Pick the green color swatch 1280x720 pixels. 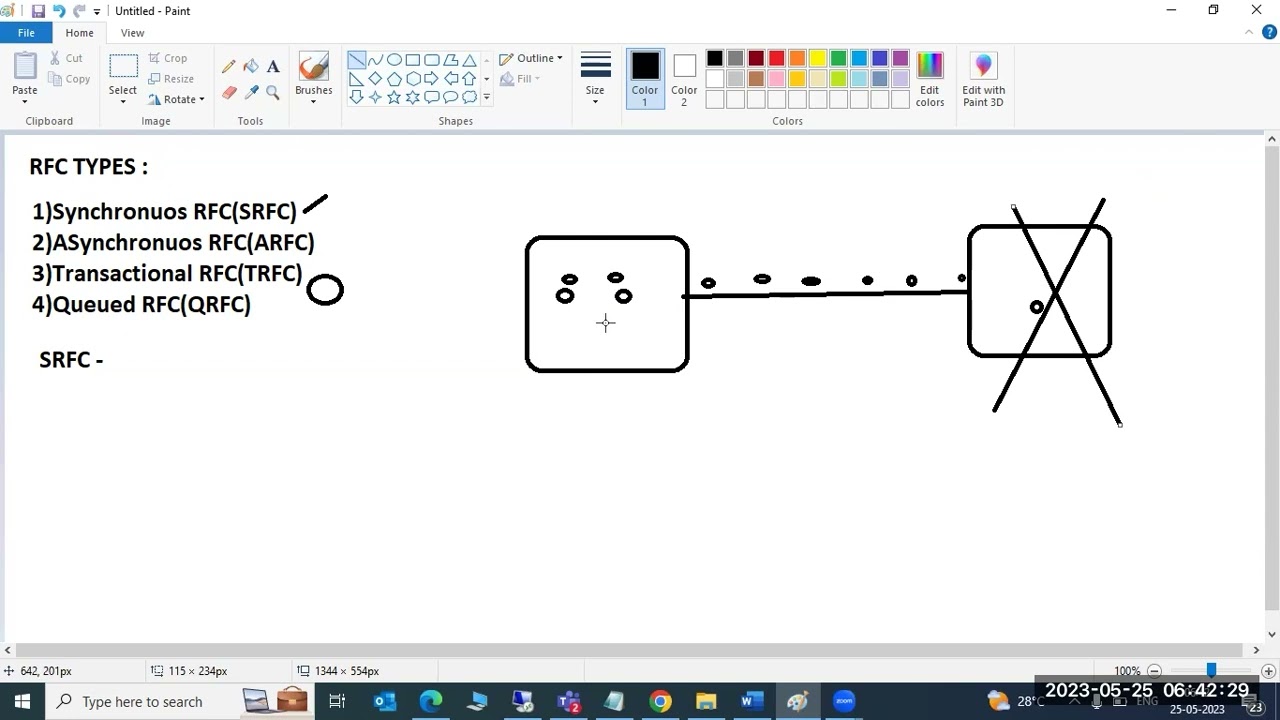point(838,59)
